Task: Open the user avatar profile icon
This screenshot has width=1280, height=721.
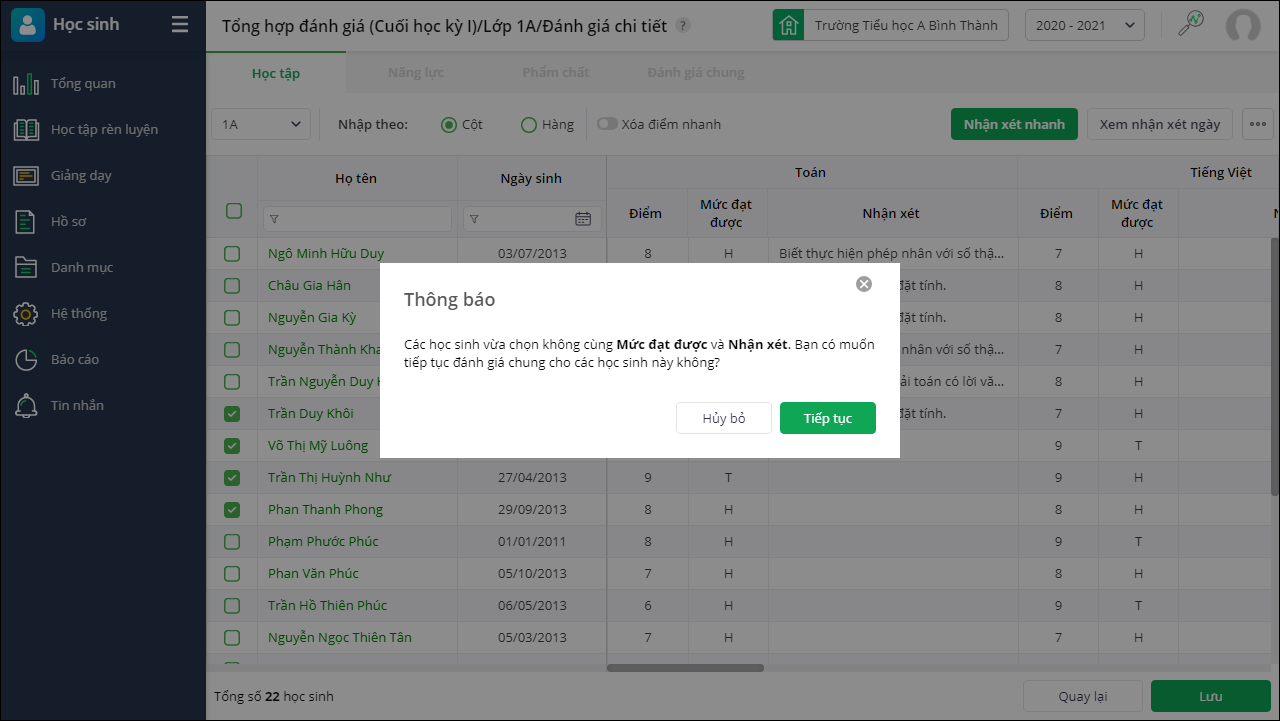Action: click(1243, 26)
